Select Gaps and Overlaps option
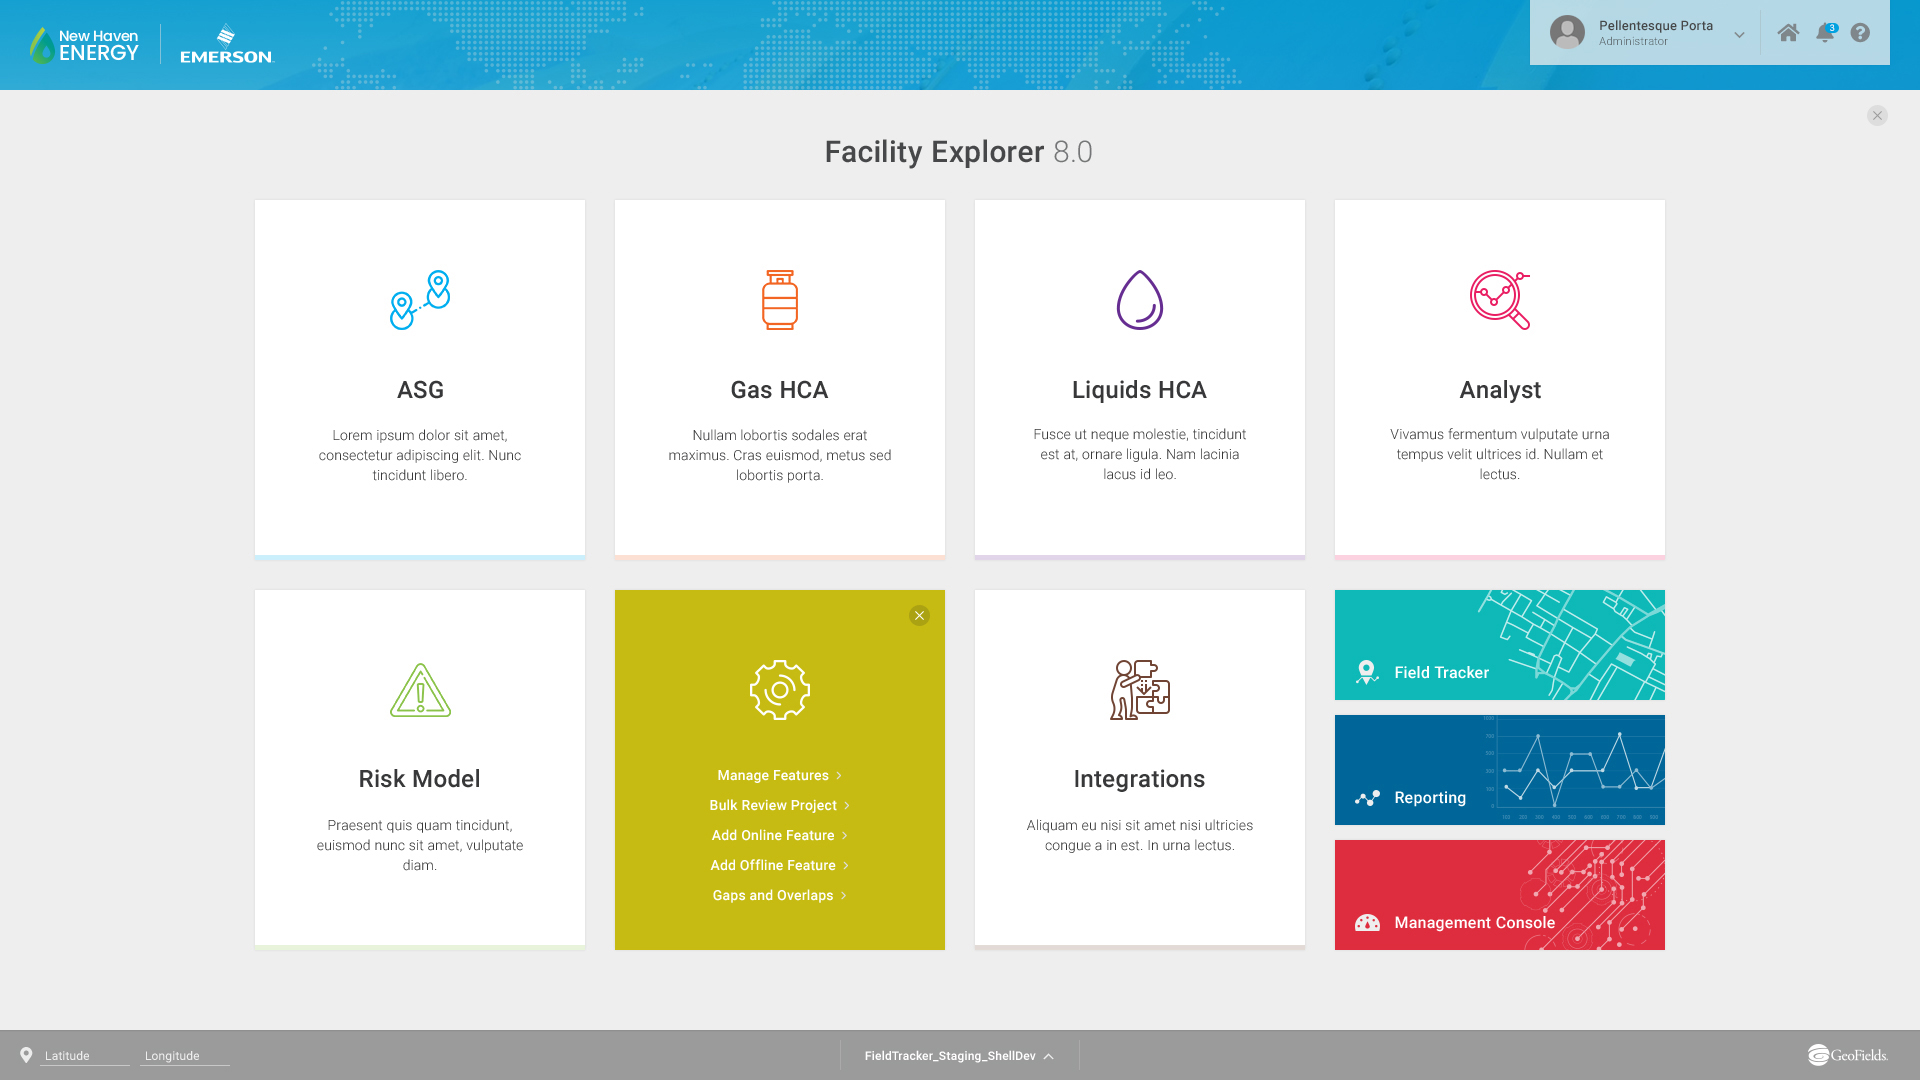 coord(779,895)
